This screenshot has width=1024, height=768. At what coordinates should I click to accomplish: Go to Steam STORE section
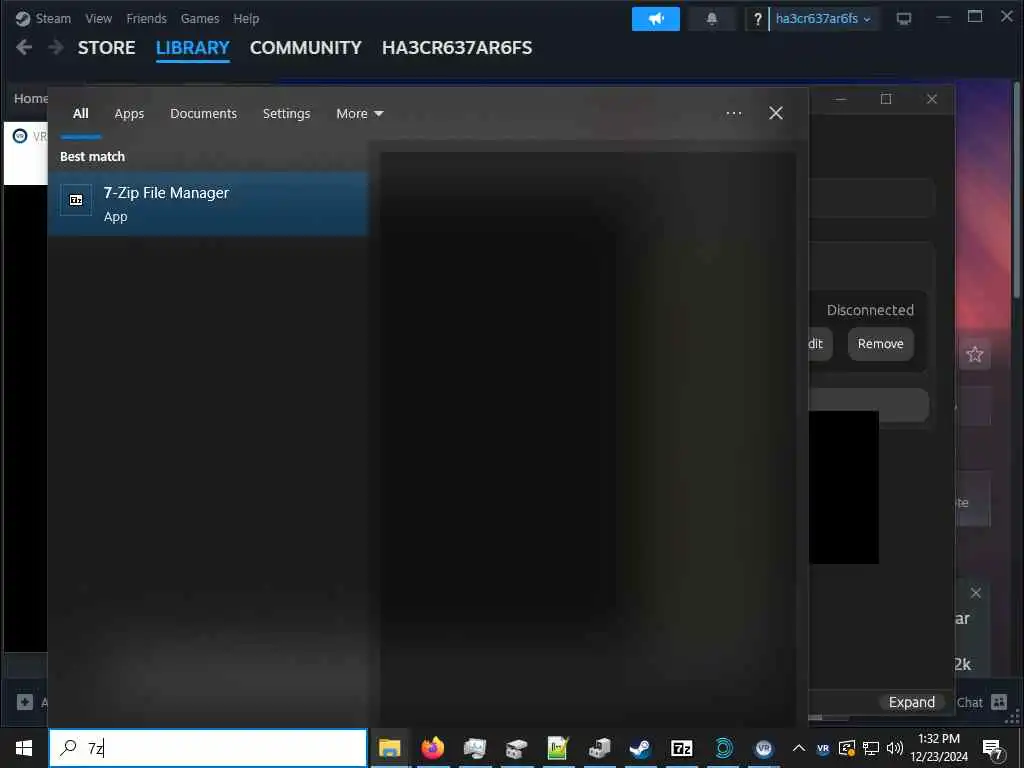(x=106, y=48)
